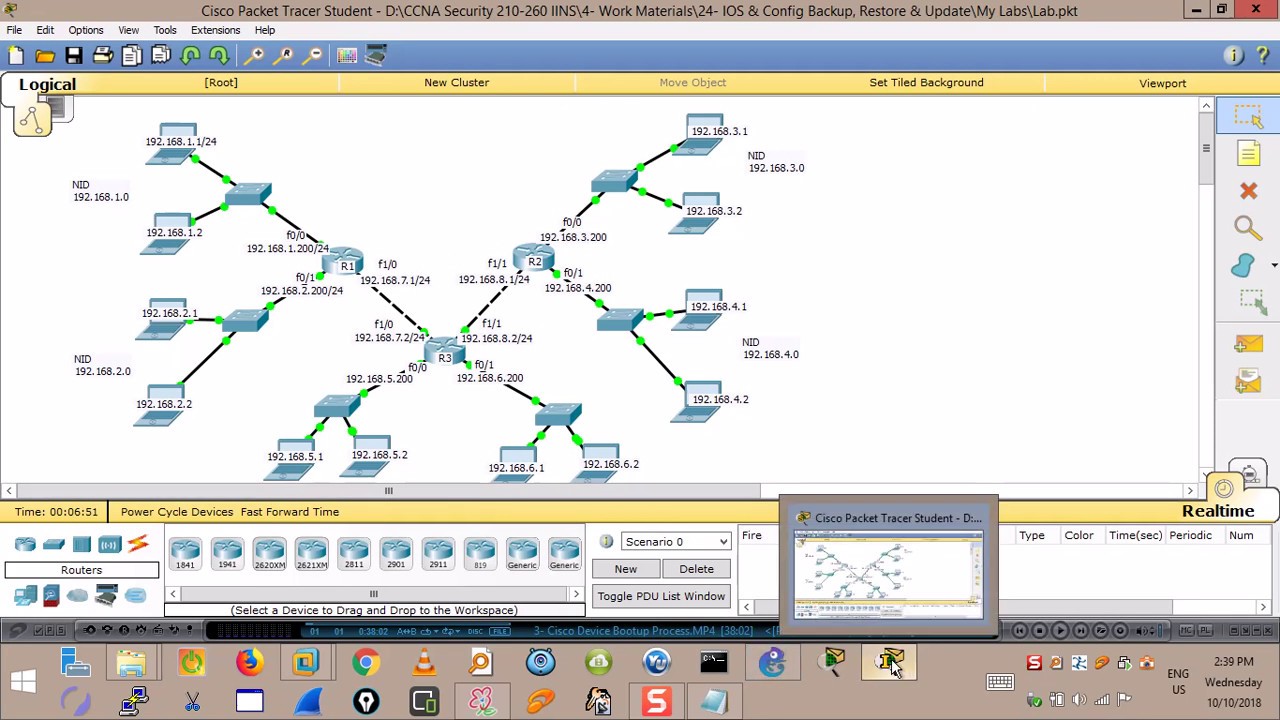This screenshot has height=720, width=1280.
Task: Click Toggle PDU List Window button
Action: pos(661,596)
